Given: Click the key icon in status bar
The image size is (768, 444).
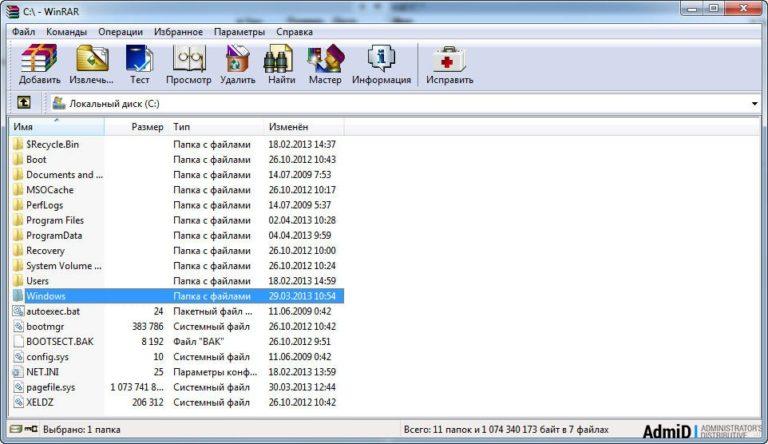Looking at the screenshot, I should 31,429.
